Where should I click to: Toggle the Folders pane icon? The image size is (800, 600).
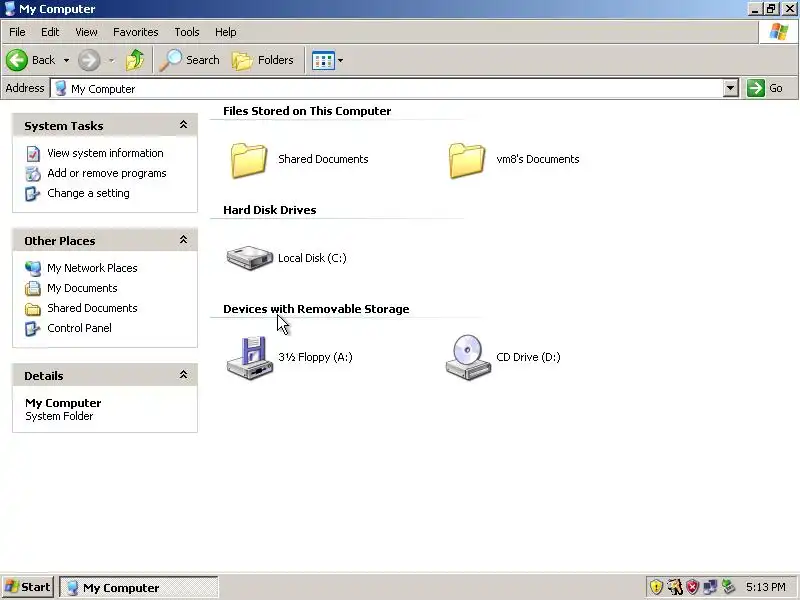[x=242, y=60]
